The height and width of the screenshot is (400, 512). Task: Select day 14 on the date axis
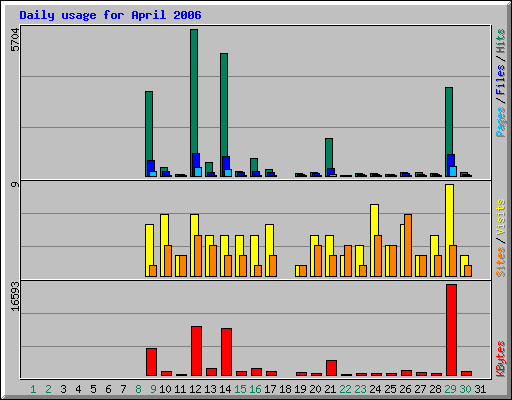[x=225, y=389]
